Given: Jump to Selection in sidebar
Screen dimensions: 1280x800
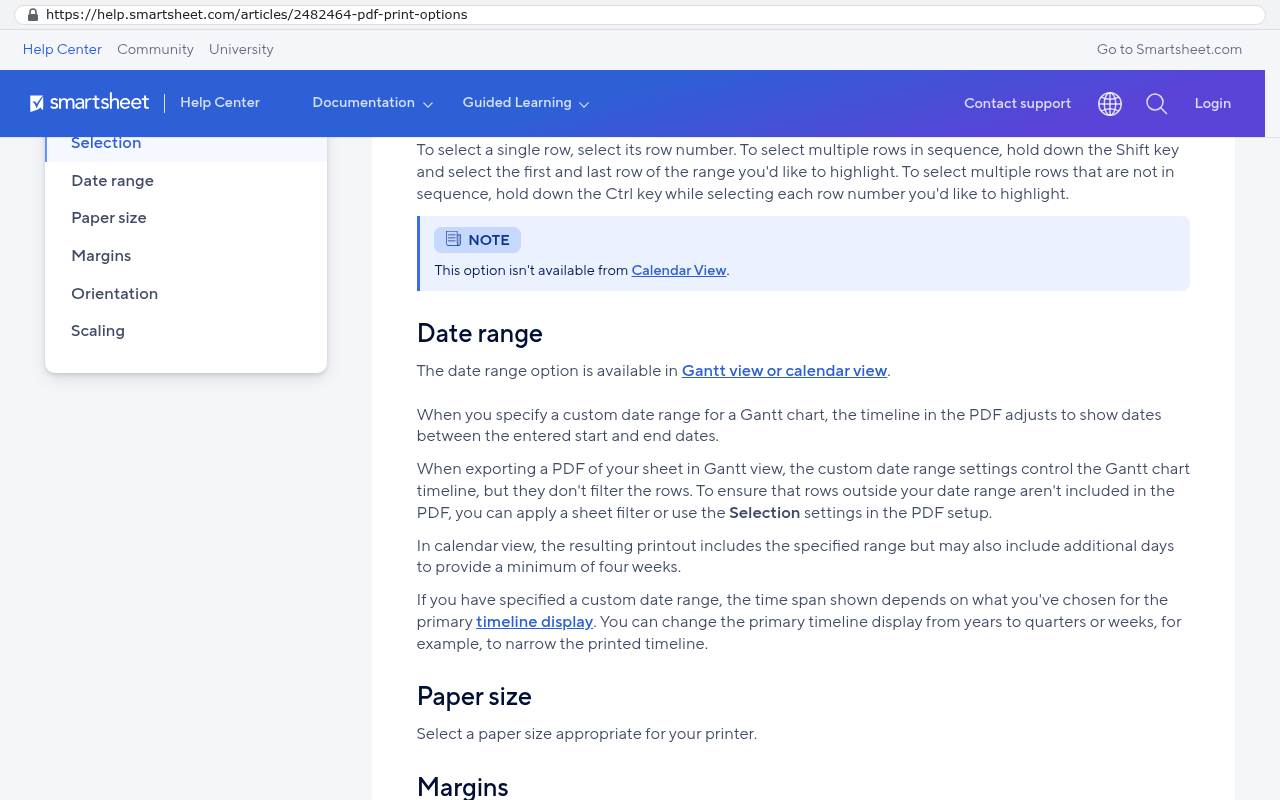Looking at the screenshot, I should click(106, 143).
